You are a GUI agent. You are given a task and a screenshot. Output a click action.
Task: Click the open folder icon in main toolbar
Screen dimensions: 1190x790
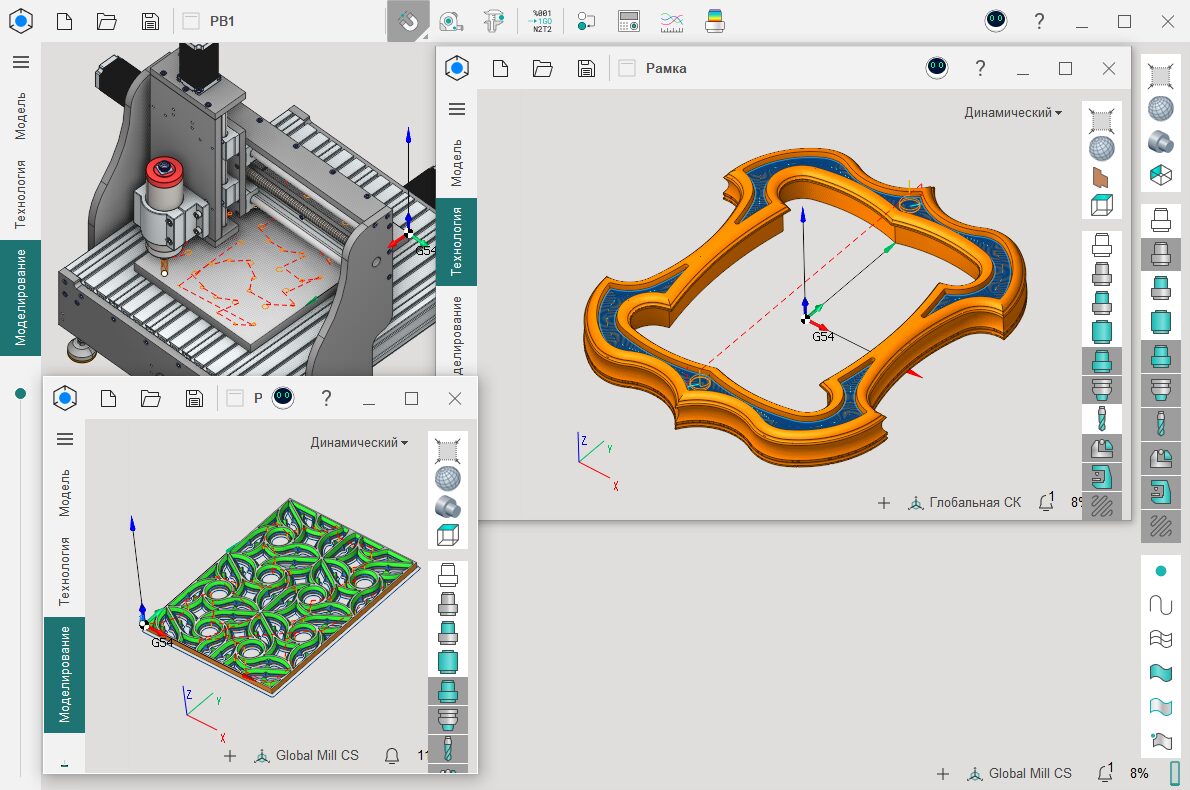107,21
